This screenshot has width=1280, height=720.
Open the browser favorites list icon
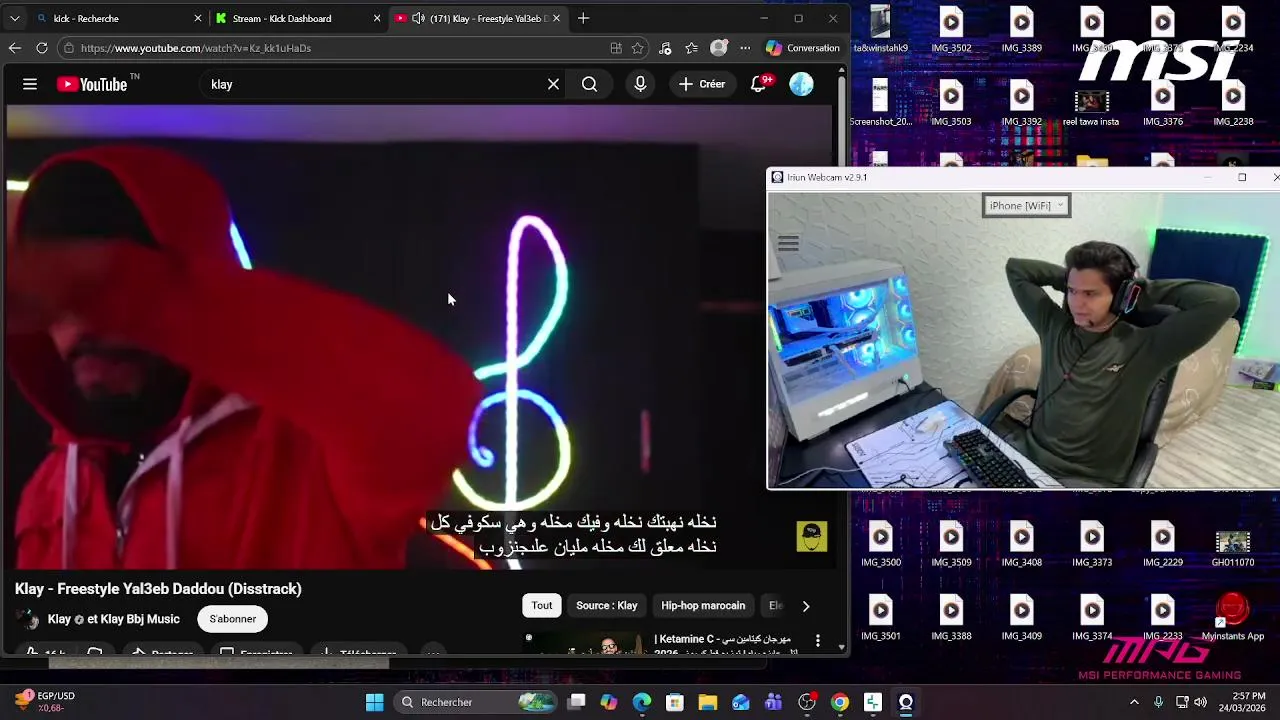pos(691,48)
